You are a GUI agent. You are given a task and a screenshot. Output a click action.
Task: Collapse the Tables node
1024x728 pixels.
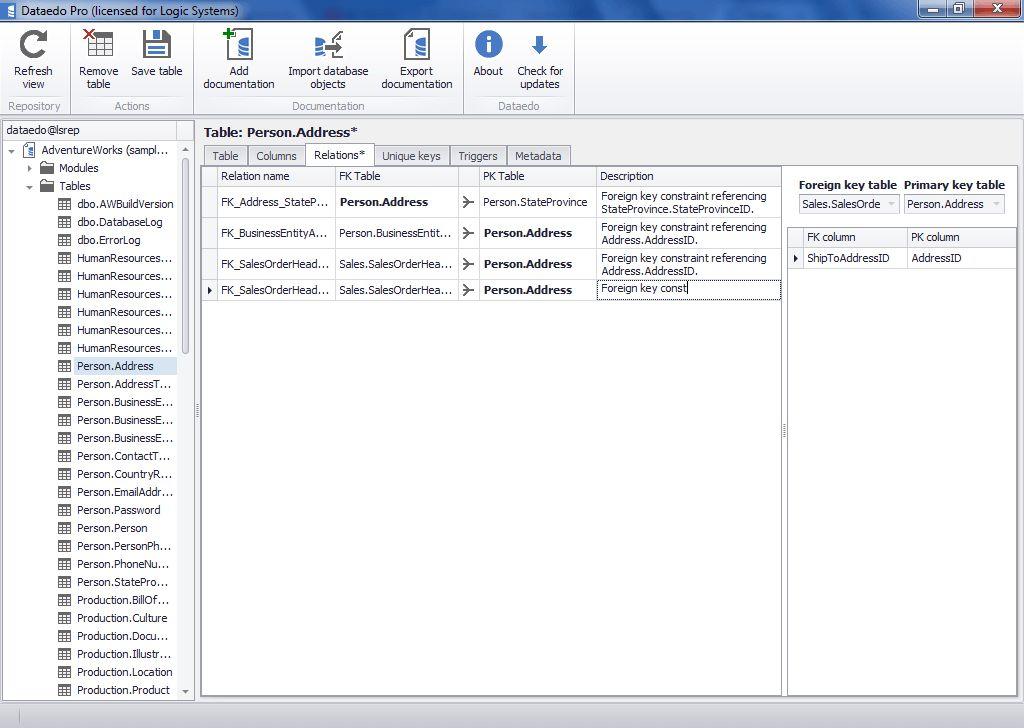(x=29, y=187)
